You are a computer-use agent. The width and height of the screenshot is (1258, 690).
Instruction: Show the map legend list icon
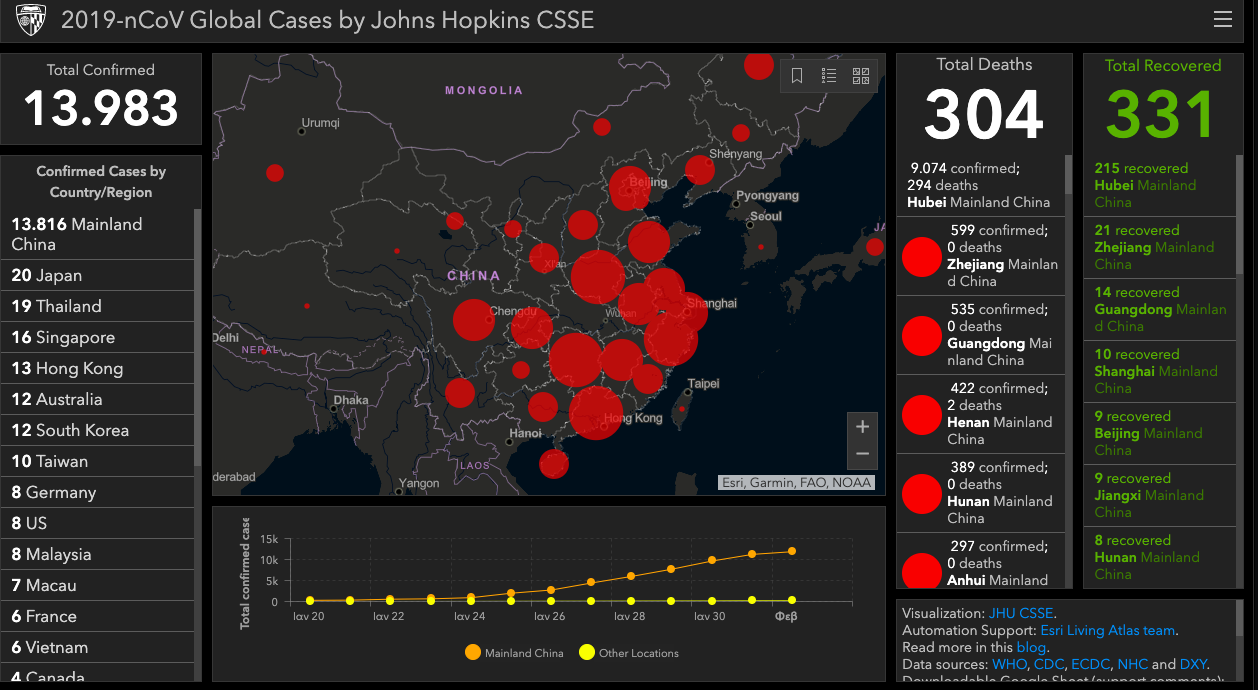click(x=829, y=76)
